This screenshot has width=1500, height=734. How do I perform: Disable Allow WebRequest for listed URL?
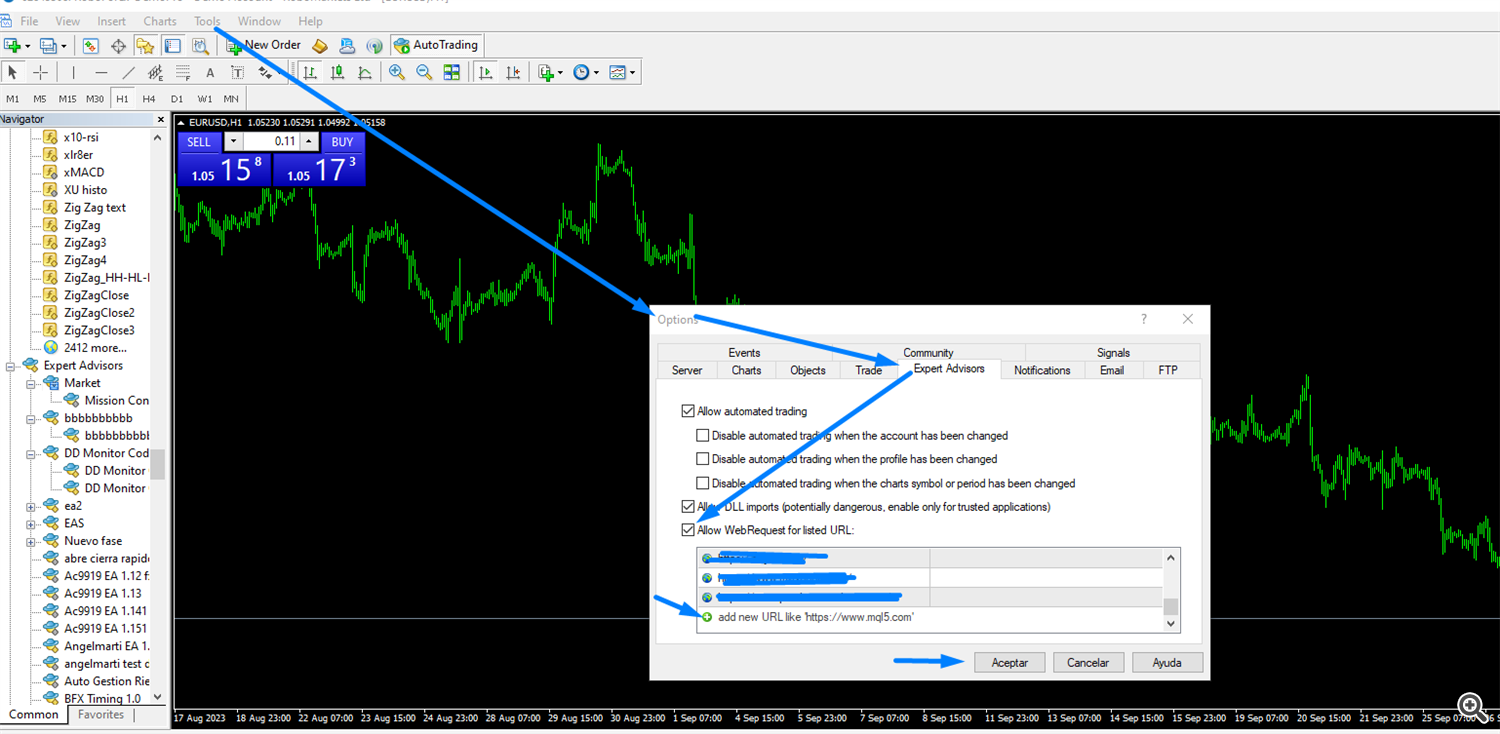click(x=688, y=530)
